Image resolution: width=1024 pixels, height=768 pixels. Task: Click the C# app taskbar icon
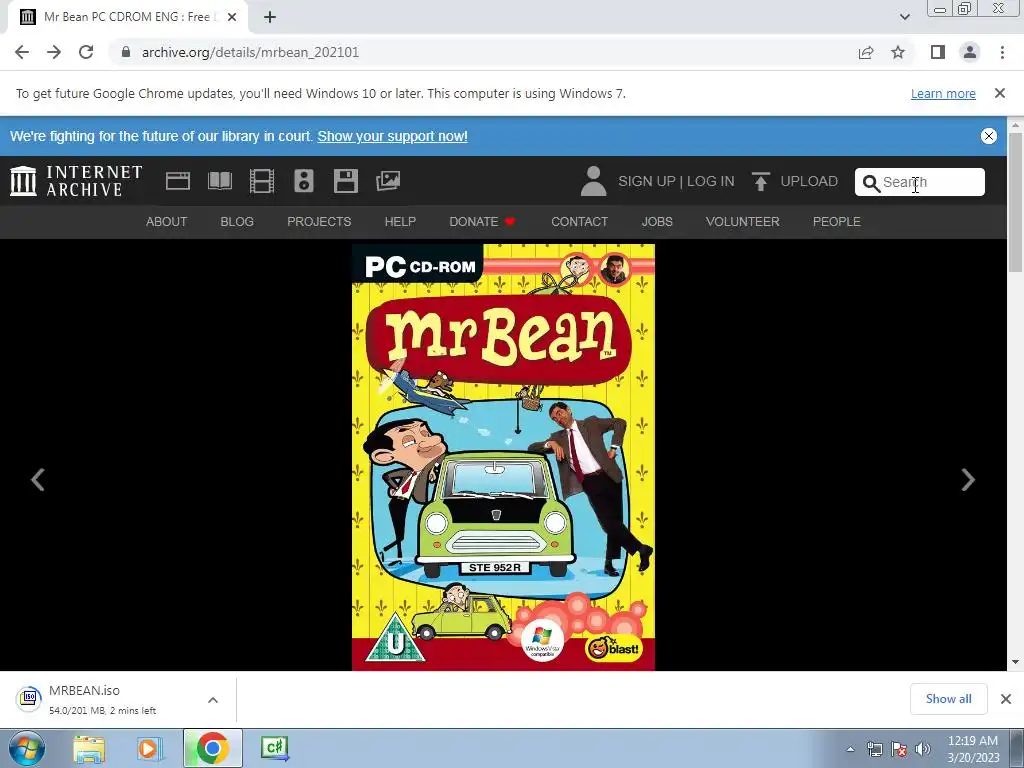click(x=274, y=748)
